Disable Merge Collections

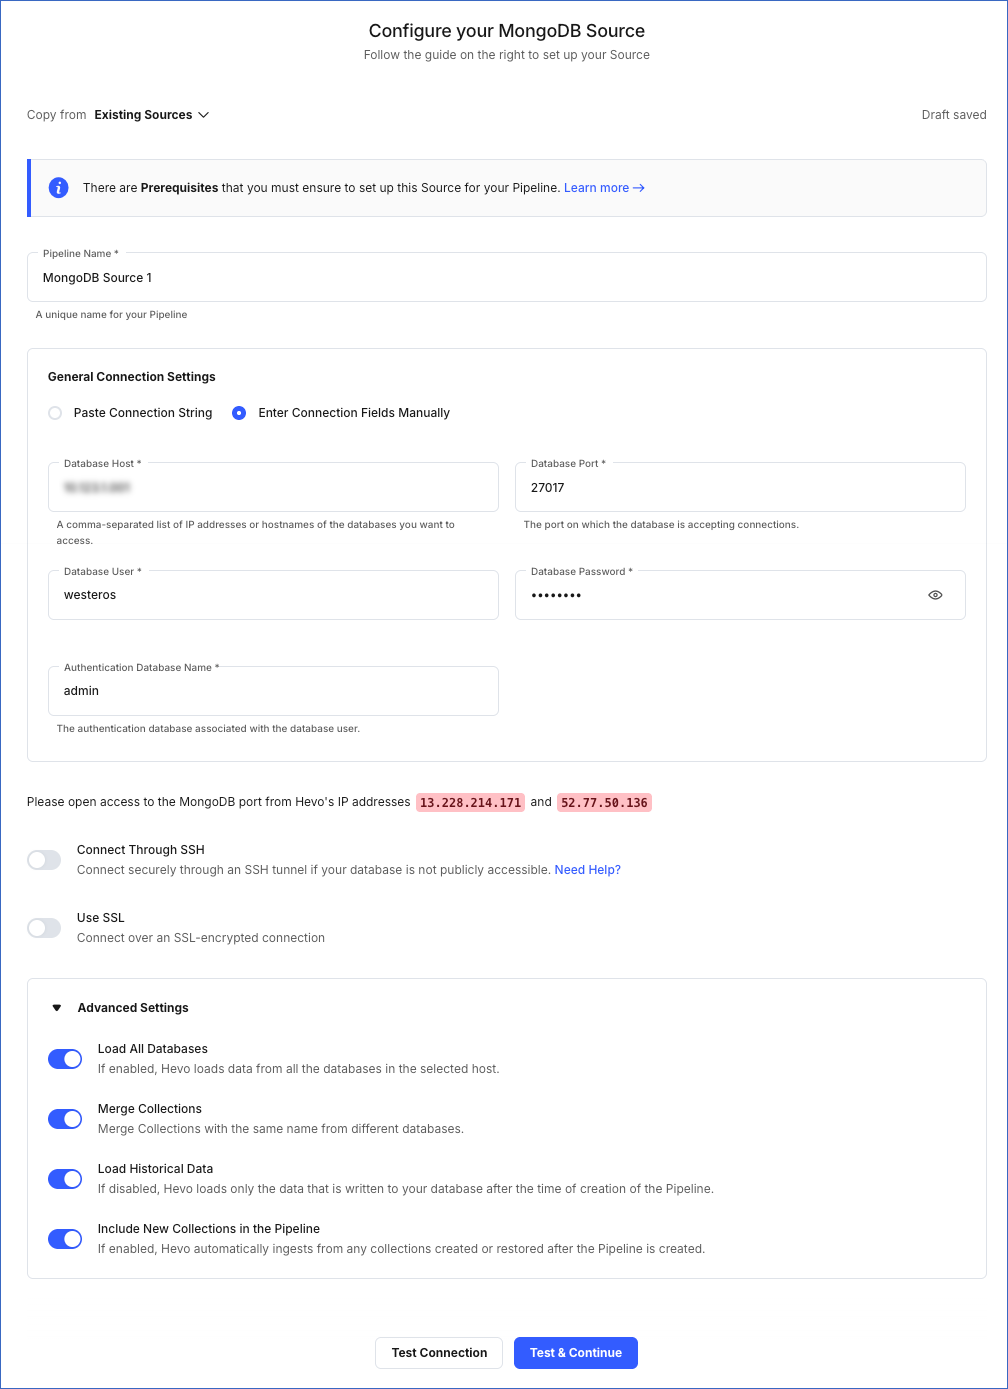(x=65, y=1118)
